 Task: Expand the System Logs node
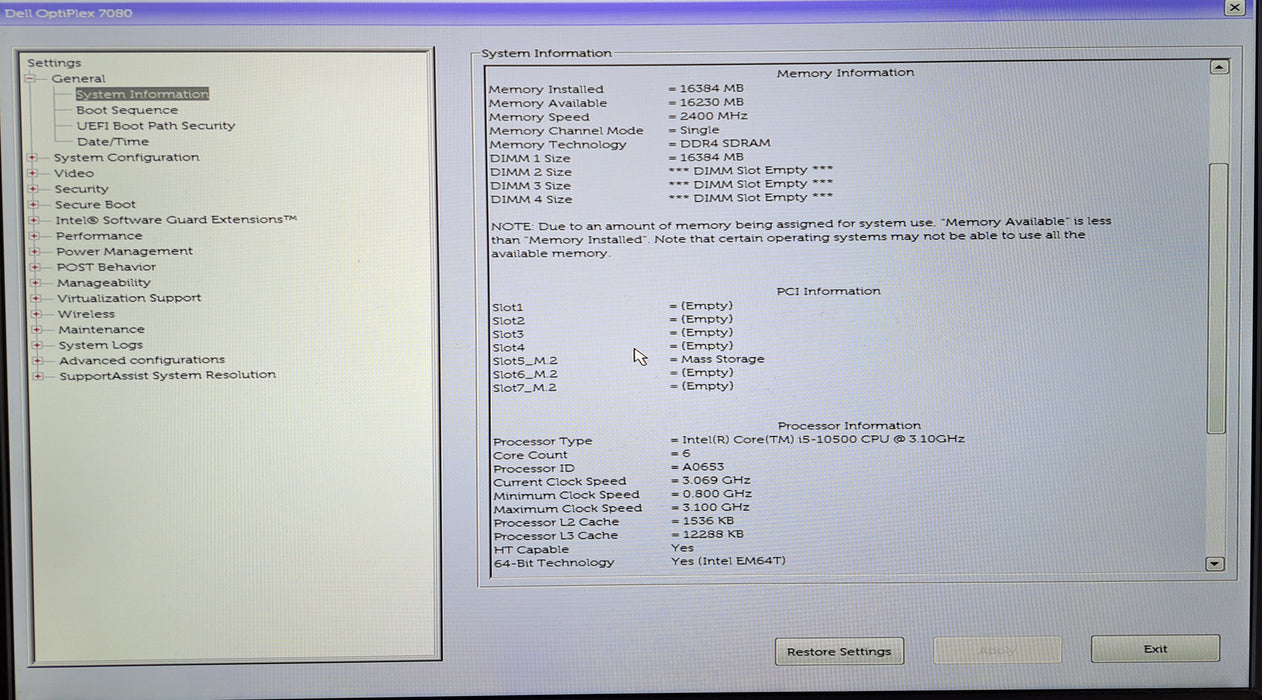point(37,345)
